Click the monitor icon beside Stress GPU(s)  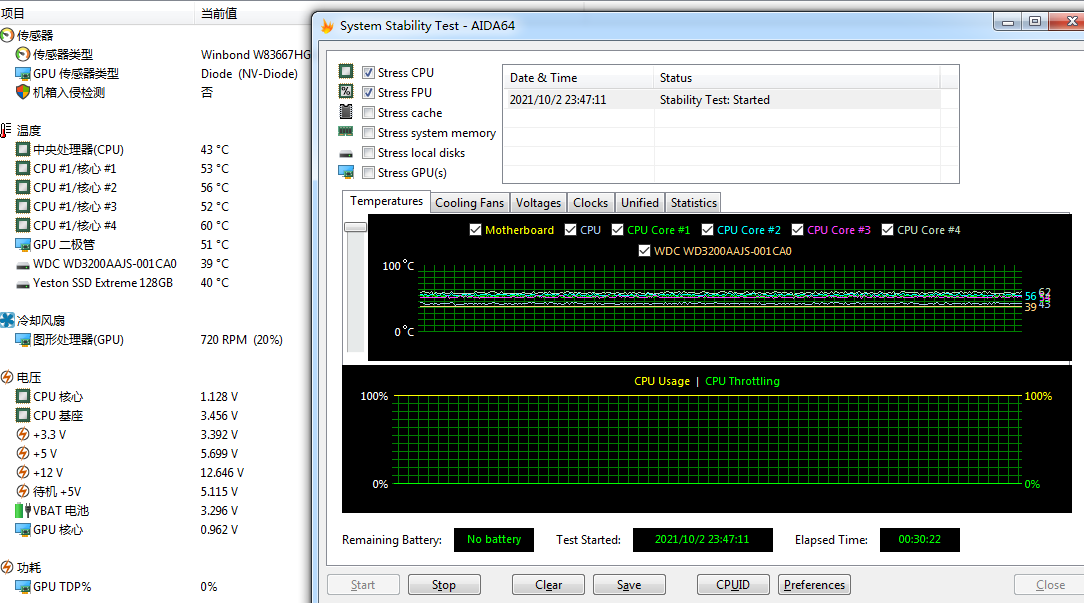point(346,171)
